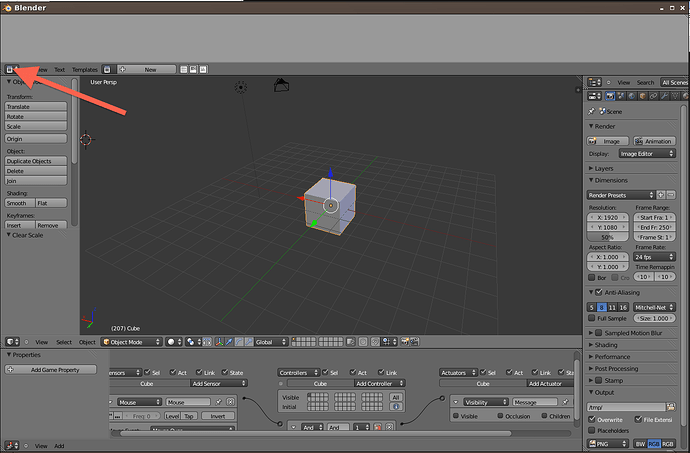Image resolution: width=690 pixels, height=453 pixels.
Task: Open the Global orientation dropdown
Action: (271, 342)
